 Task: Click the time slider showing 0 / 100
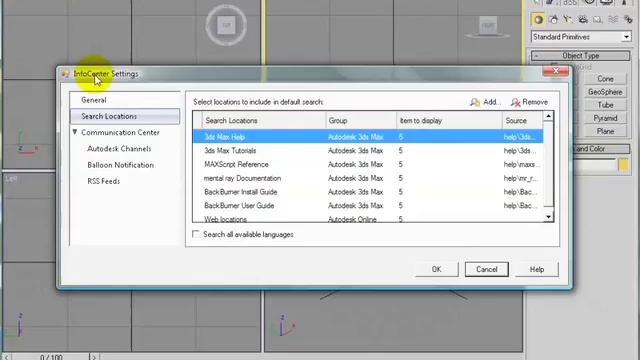click(51, 357)
